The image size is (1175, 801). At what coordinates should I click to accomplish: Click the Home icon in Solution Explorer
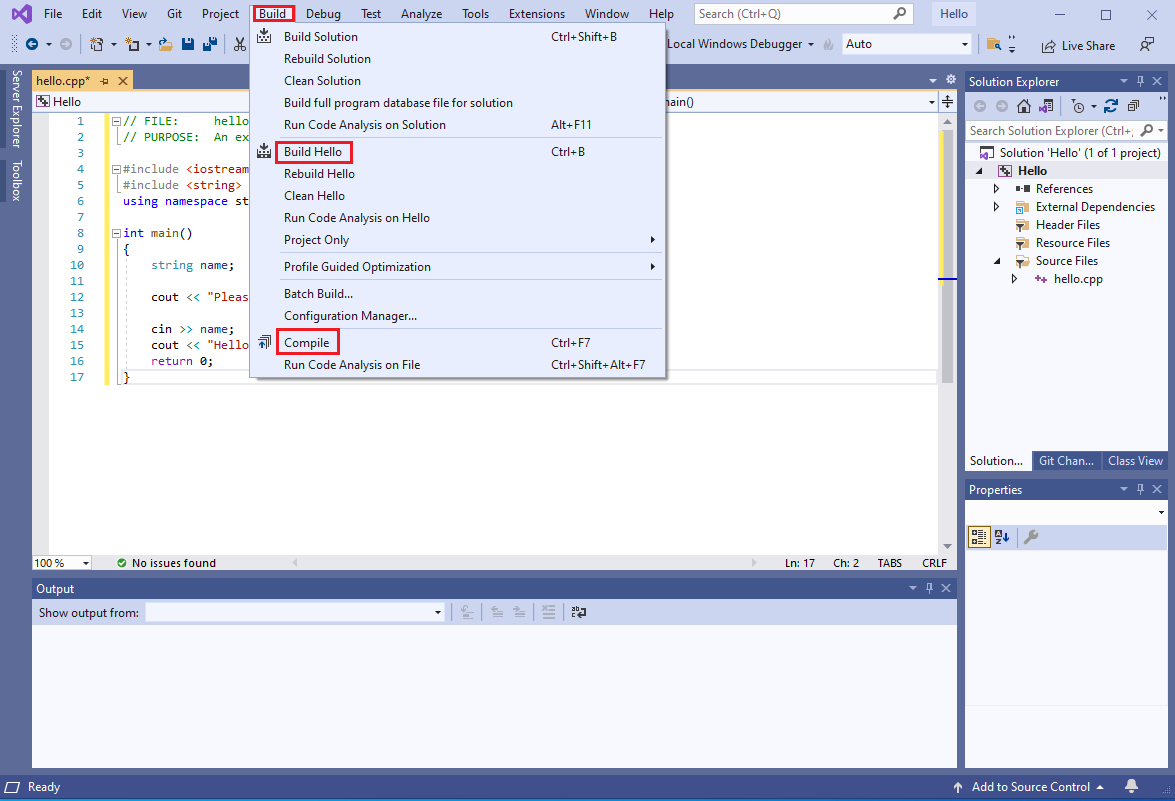pyautogui.click(x=1024, y=106)
